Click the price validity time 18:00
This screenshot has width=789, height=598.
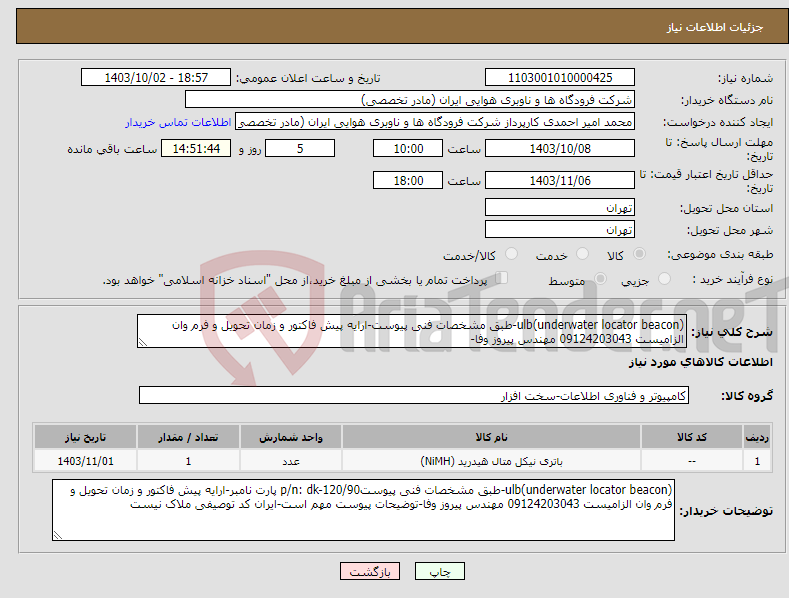(x=408, y=180)
